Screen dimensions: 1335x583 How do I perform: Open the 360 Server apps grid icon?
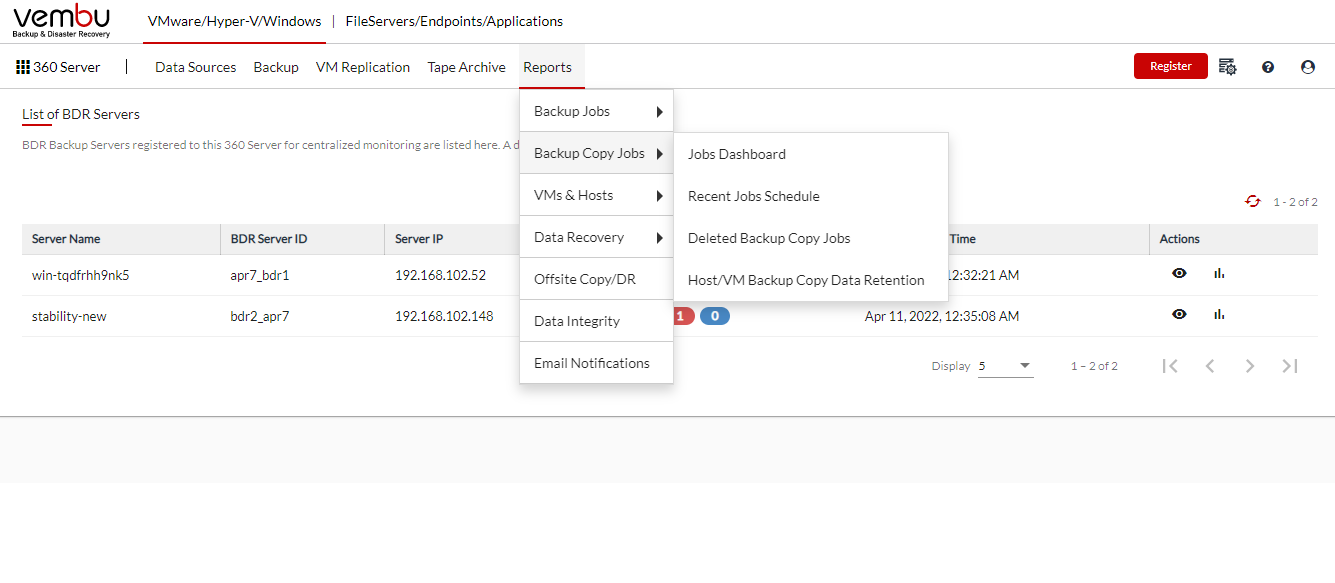coord(23,67)
